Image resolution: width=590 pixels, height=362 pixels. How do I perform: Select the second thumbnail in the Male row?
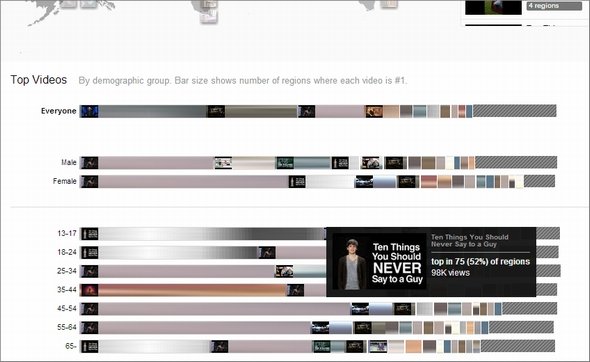pos(223,163)
